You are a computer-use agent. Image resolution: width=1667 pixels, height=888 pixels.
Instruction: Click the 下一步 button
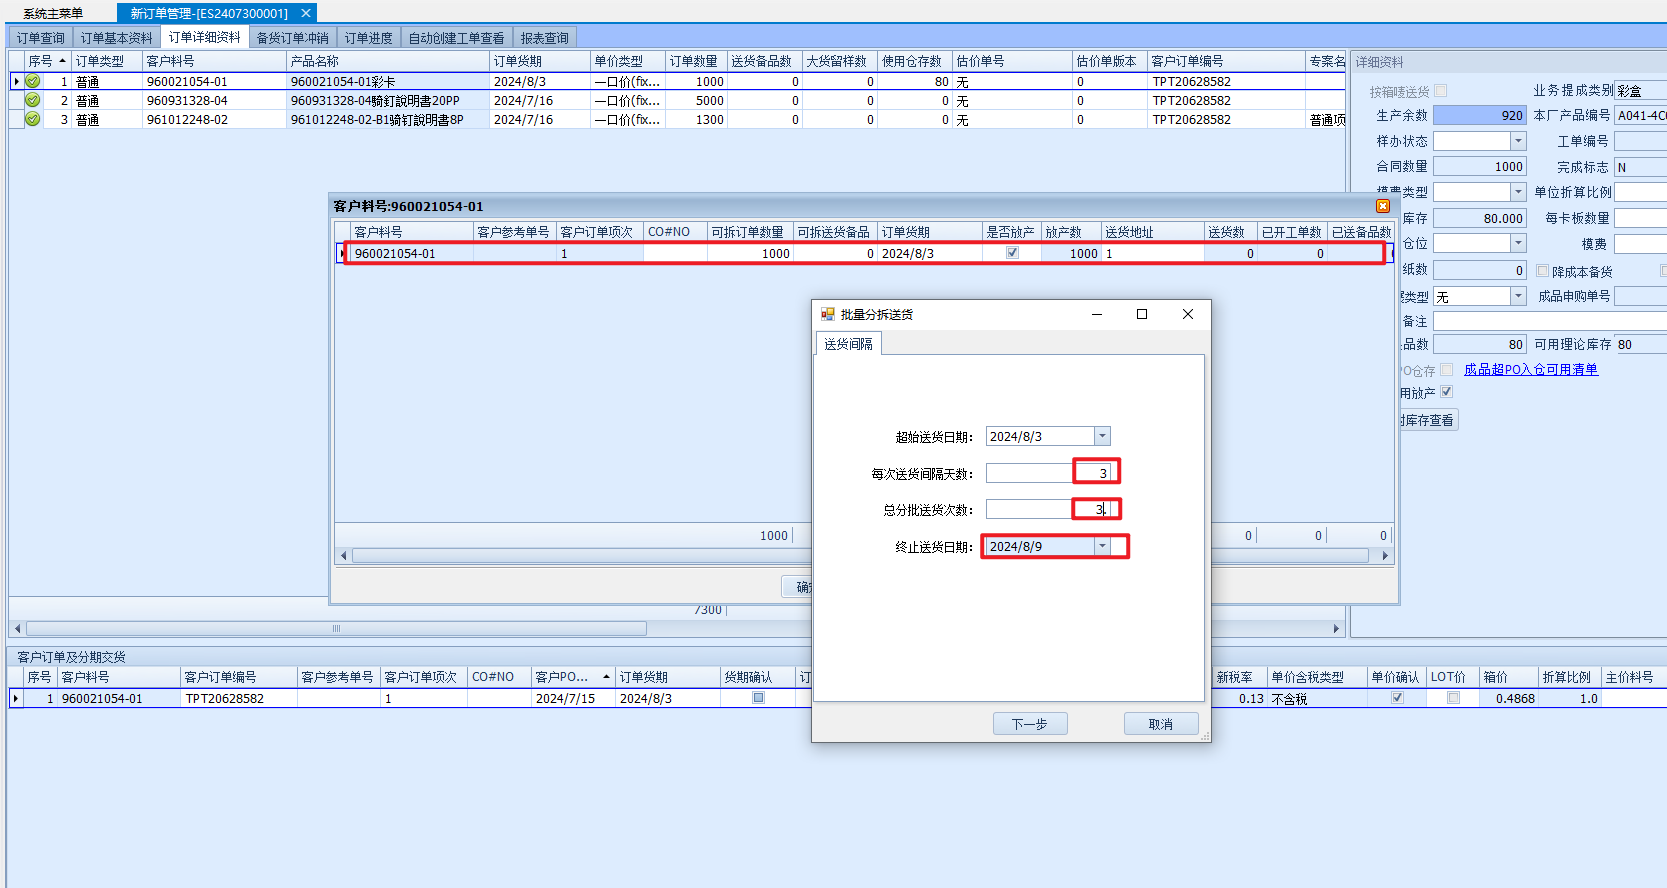(x=1030, y=724)
